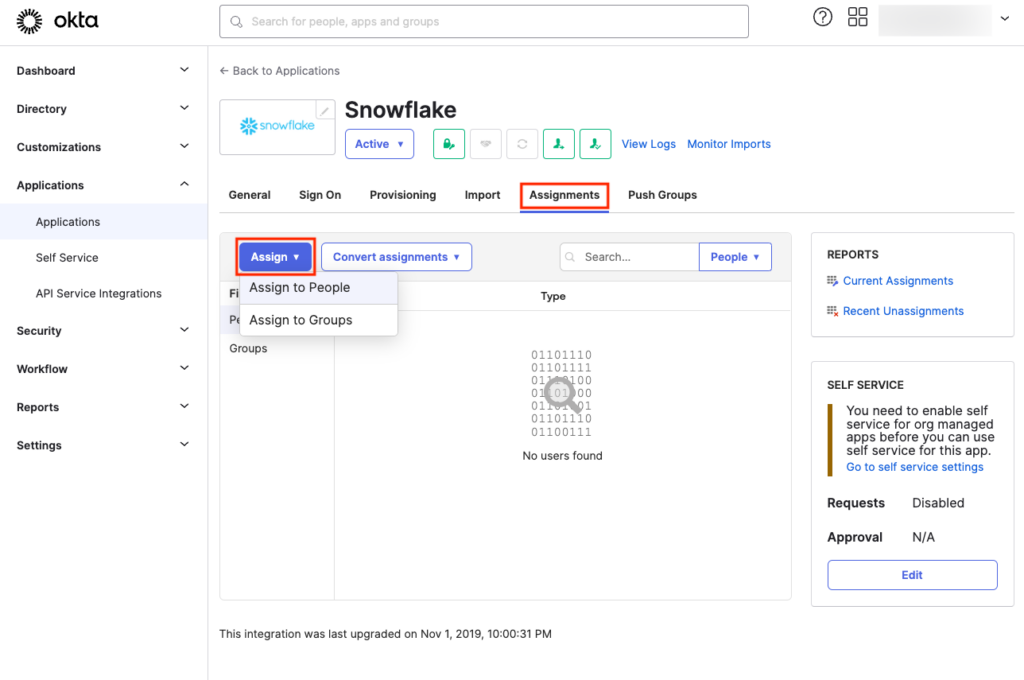
Task: Open Go to self service settings link
Action: pos(914,466)
